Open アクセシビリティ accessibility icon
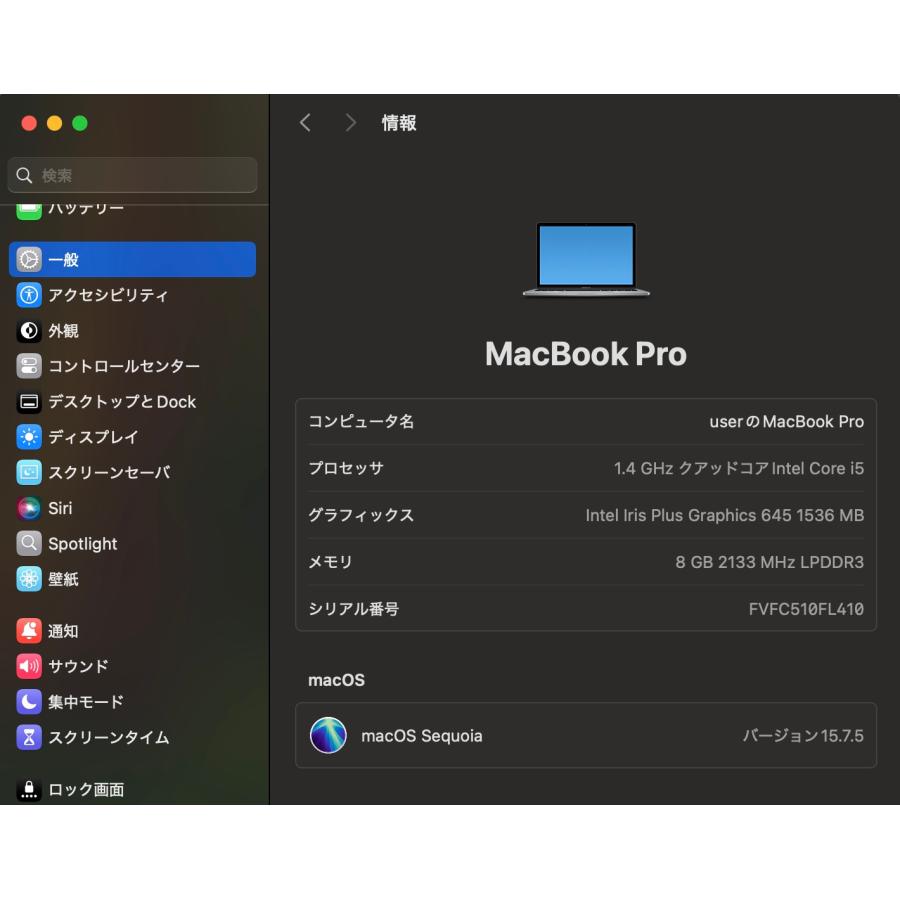The width and height of the screenshot is (900, 900). 29,295
